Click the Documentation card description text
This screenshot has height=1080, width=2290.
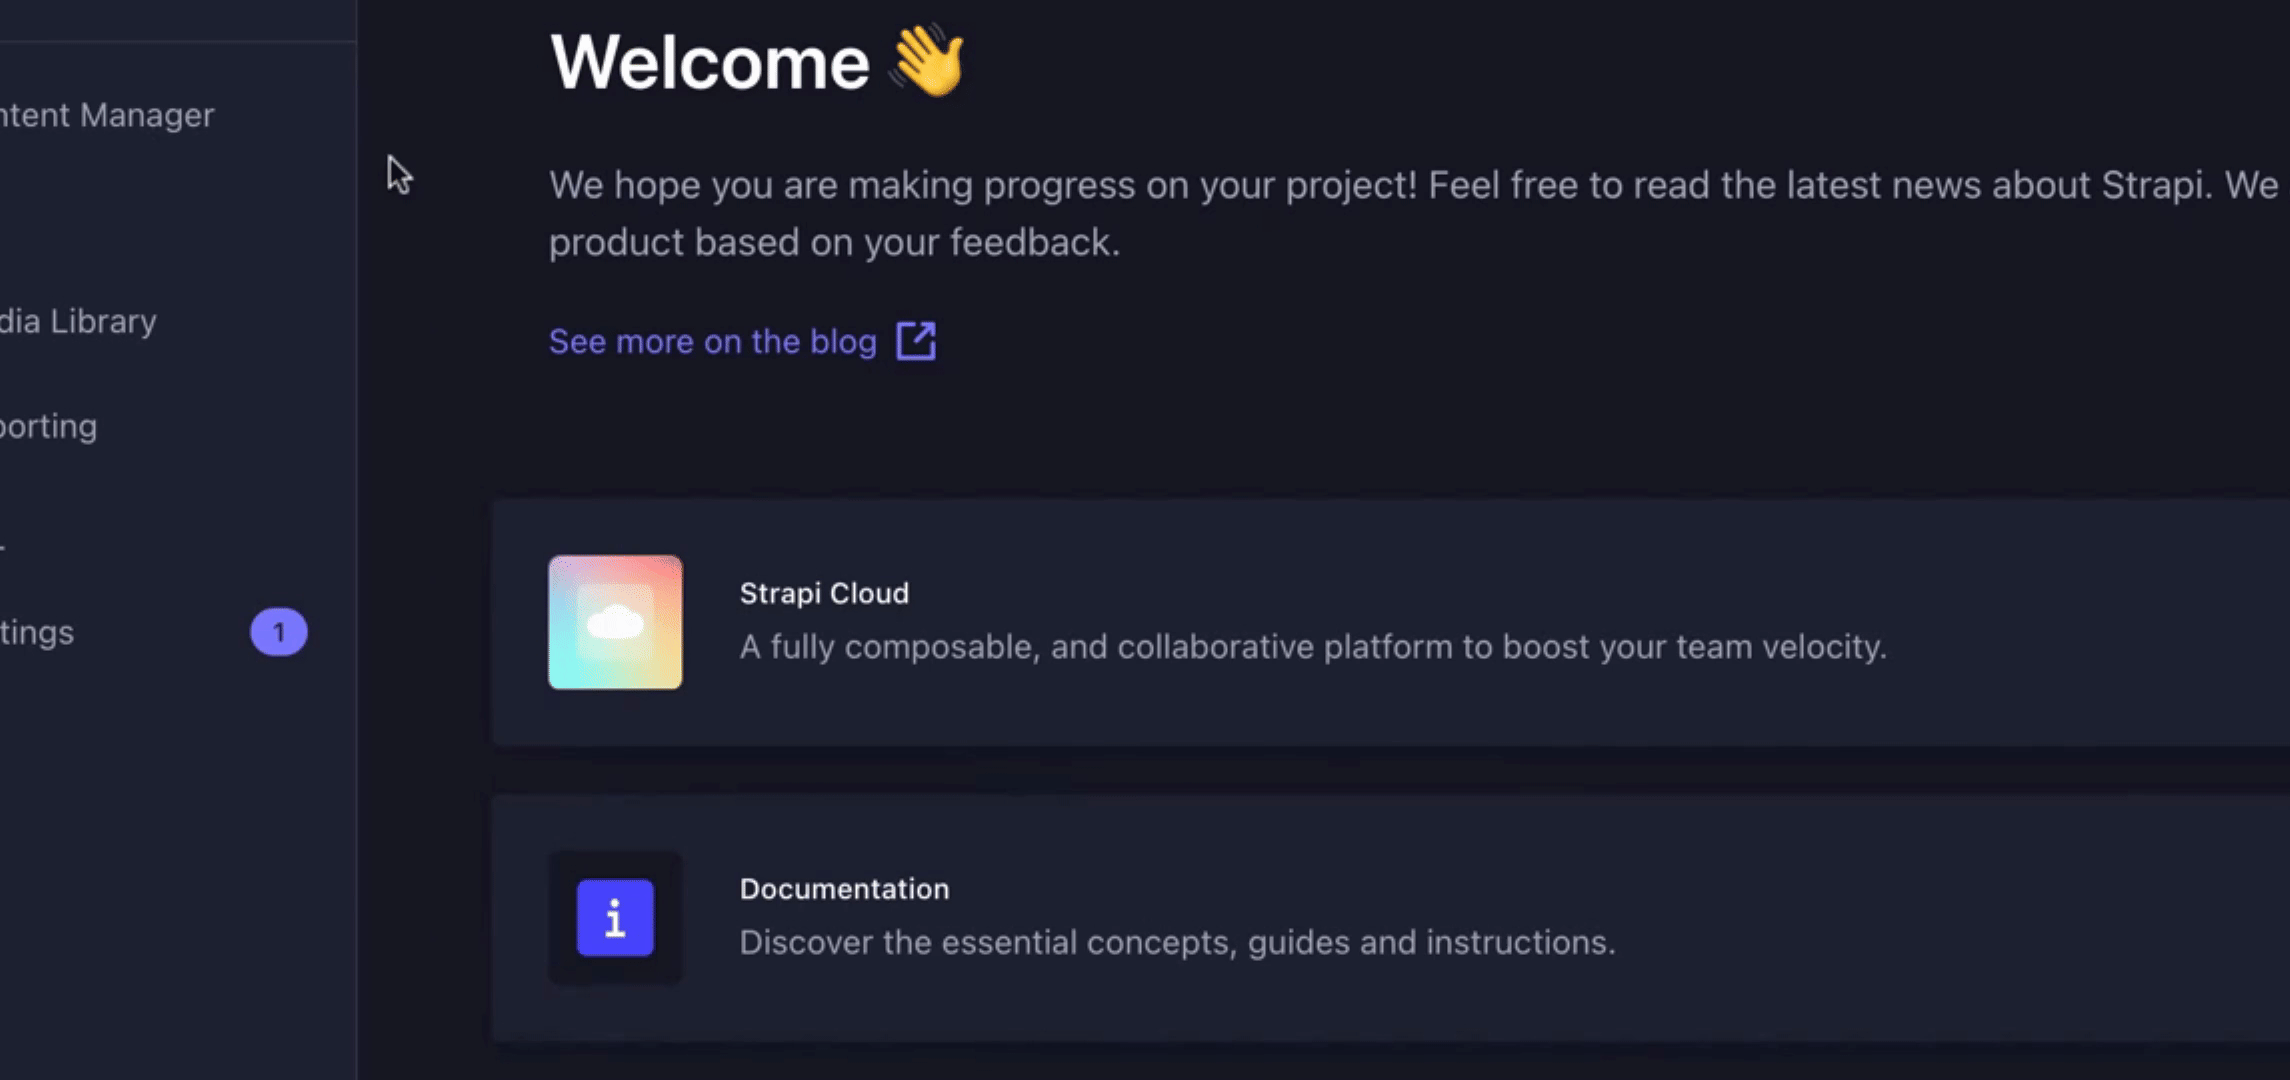(1177, 942)
